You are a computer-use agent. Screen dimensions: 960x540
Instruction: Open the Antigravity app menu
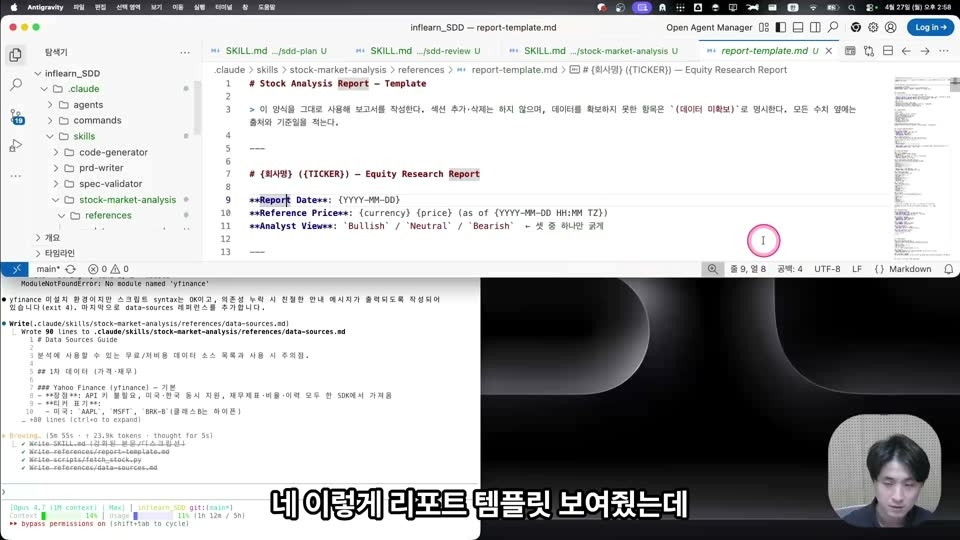(45, 7)
